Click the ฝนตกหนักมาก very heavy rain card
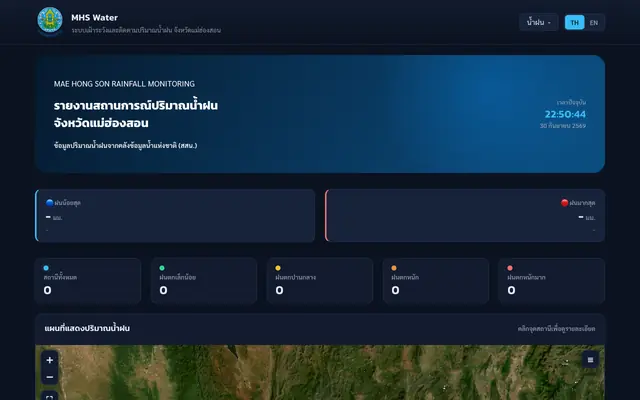The image size is (640, 400). click(551, 281)
